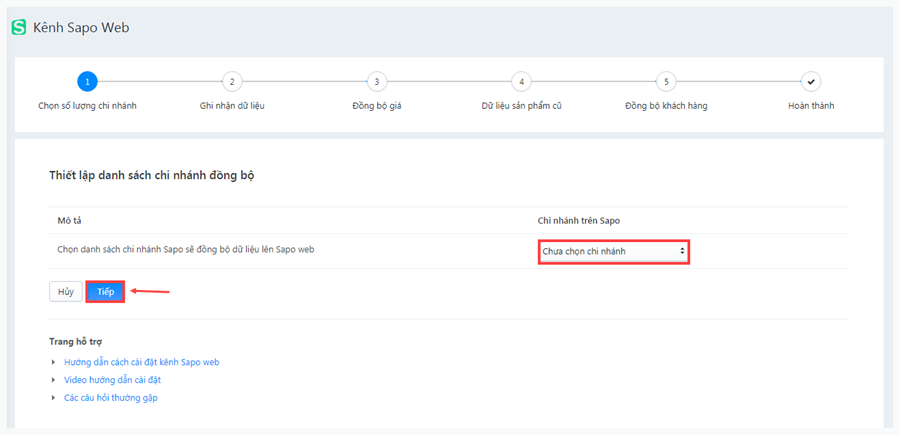The width and height of the screenshot is (900, 435).
Task: Select 'Đồng bộ giá' step label
Action: click(x=377, y=106)
